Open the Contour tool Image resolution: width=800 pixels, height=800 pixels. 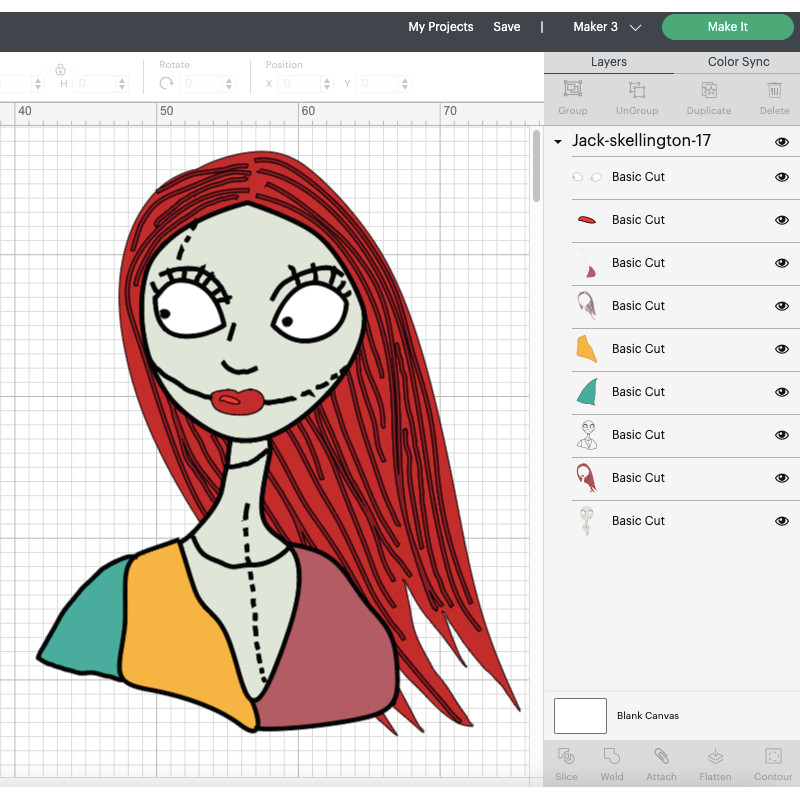point(772,762)
